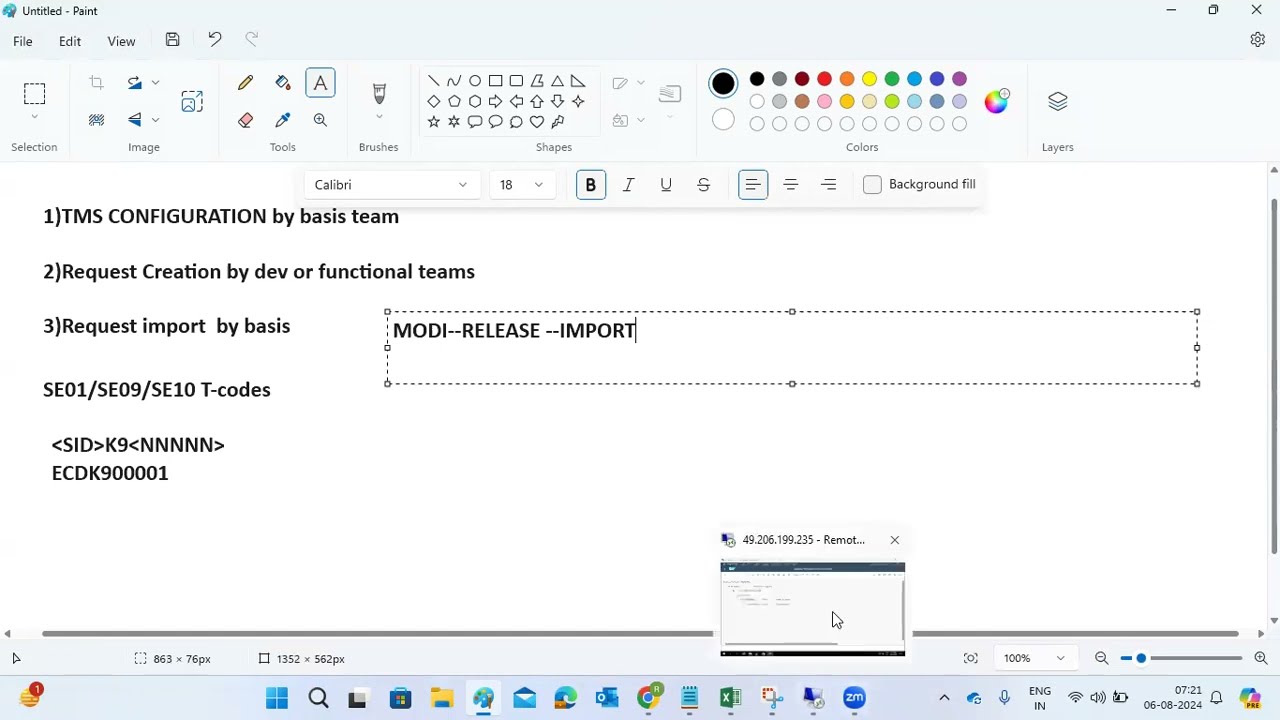This screenshot has height=720, width=1280.
Task: Toggle Bold formatting
Action: click(590, 185)
